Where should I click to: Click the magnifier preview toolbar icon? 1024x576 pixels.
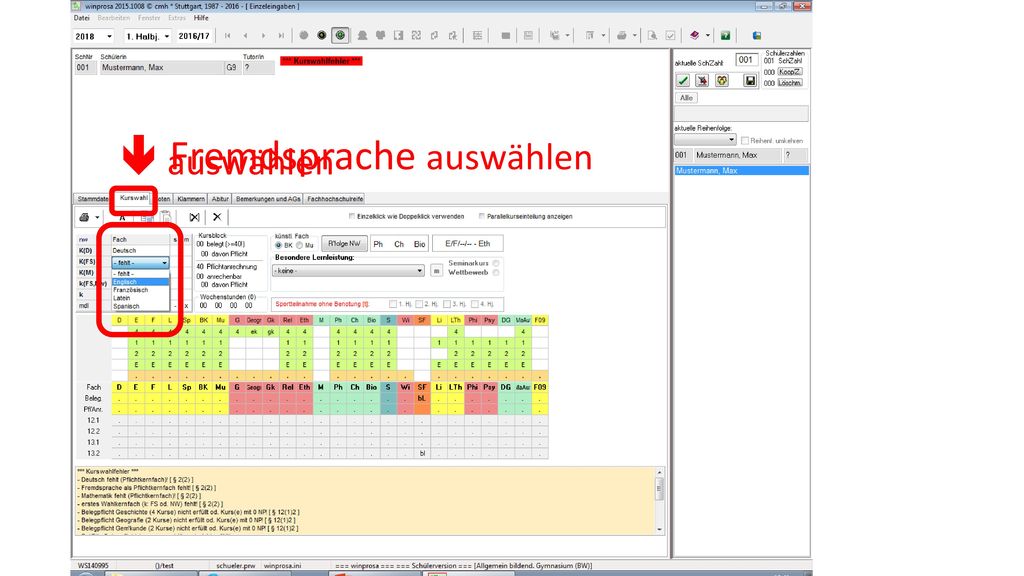tap(652, 35)
